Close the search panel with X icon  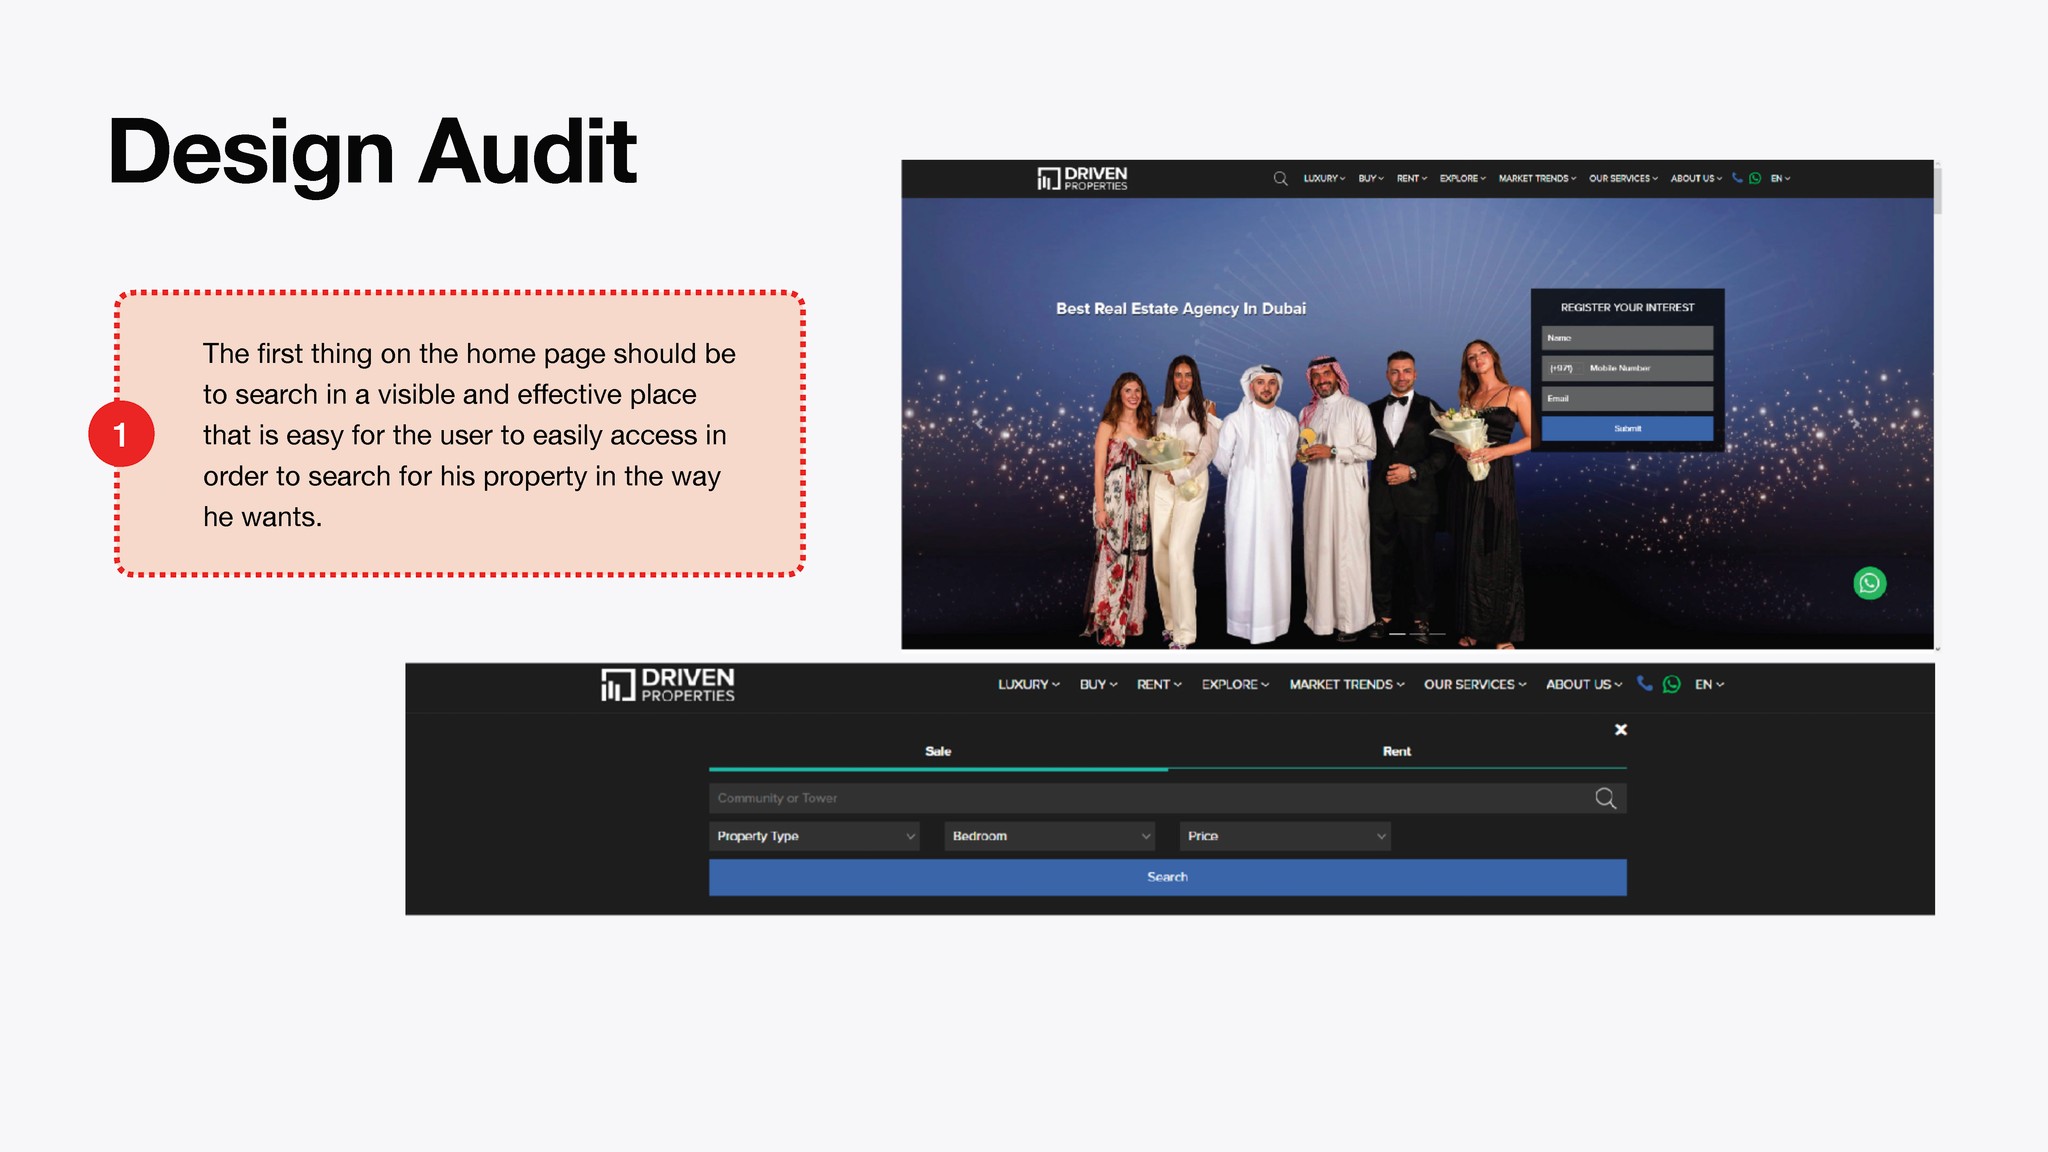point(1621,730)
